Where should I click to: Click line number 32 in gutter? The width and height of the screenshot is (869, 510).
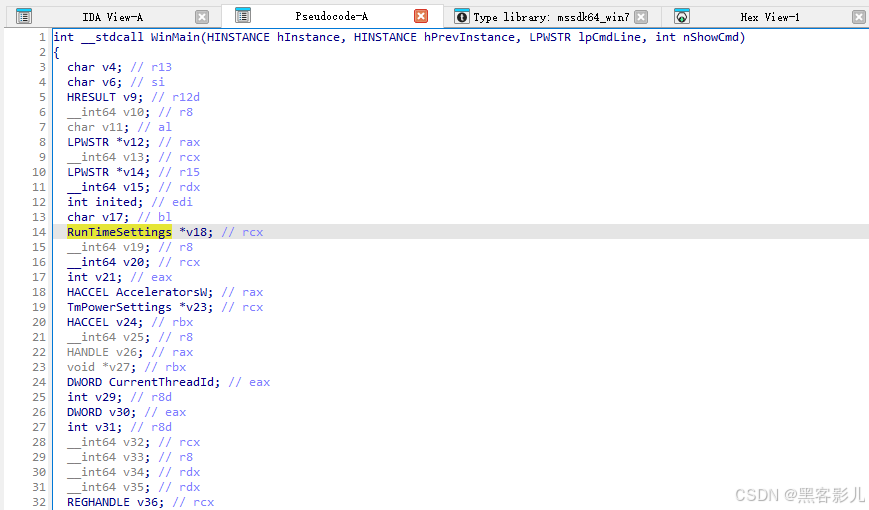pos(39,501)
